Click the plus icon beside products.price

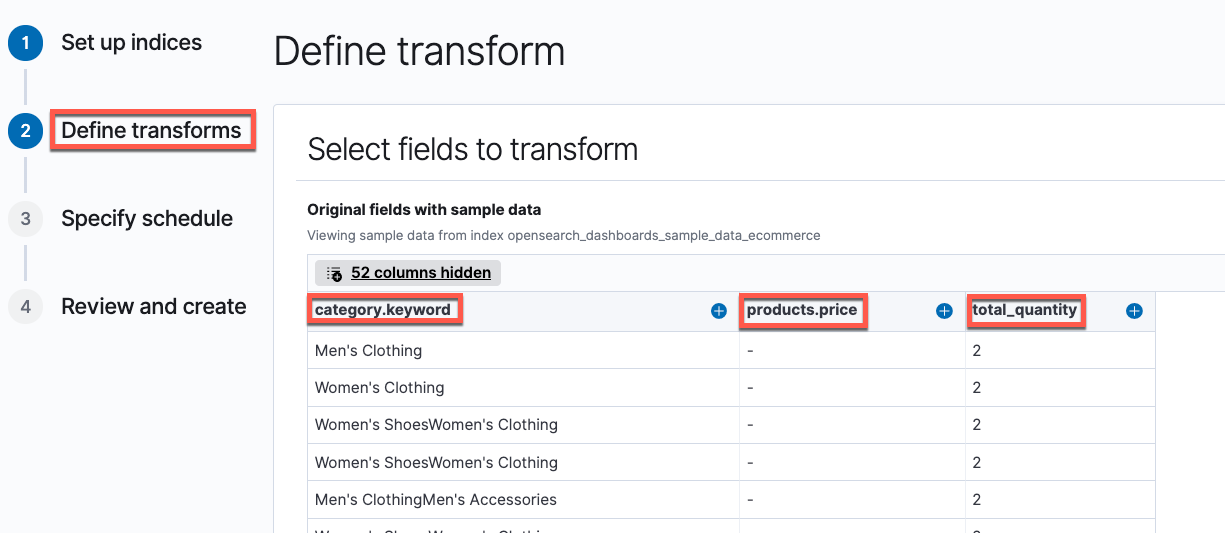click(944, 311)
